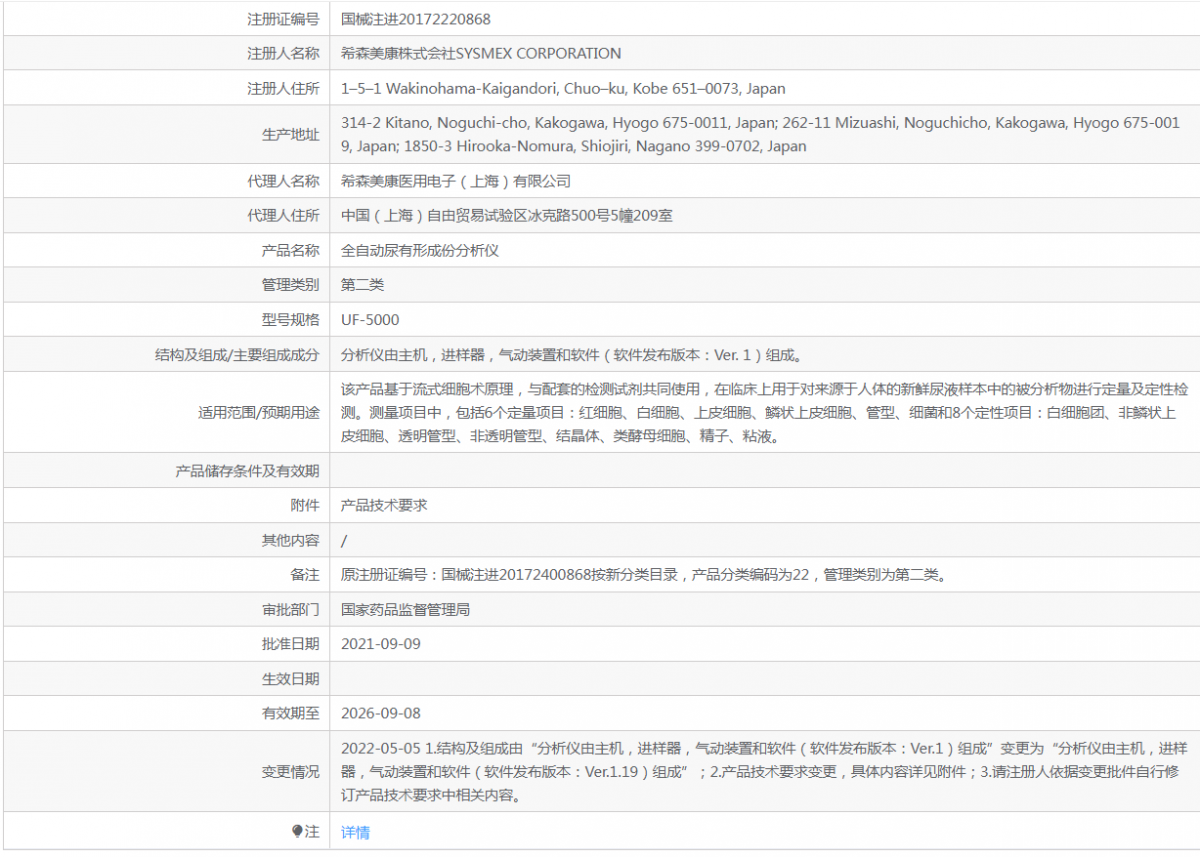Click the 第二类 management category value

tap(362, 285)
